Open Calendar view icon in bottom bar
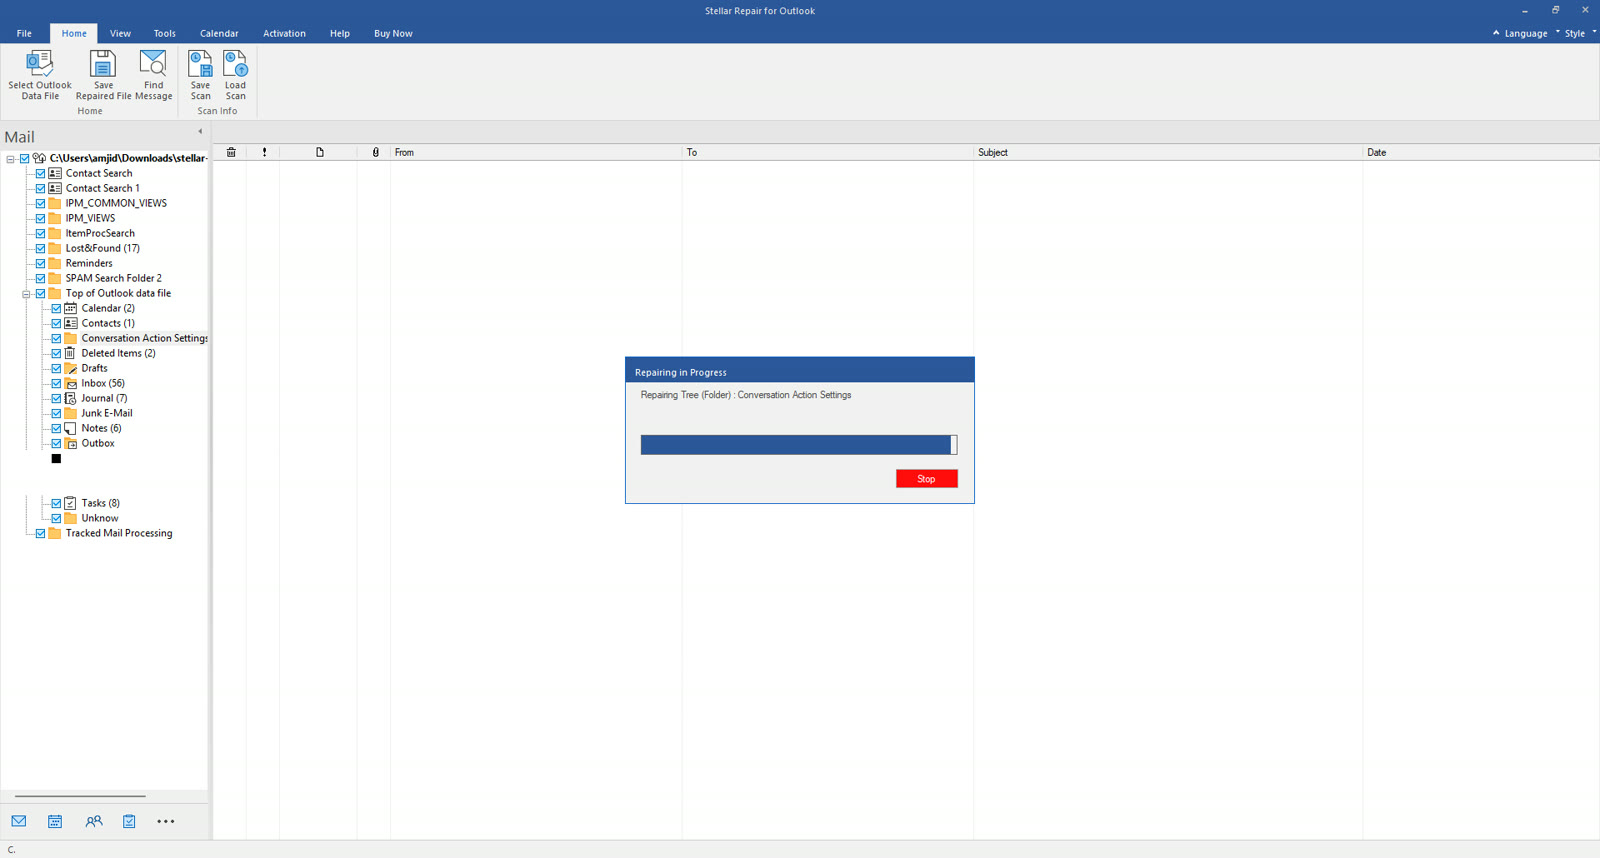 coord(55,821)
